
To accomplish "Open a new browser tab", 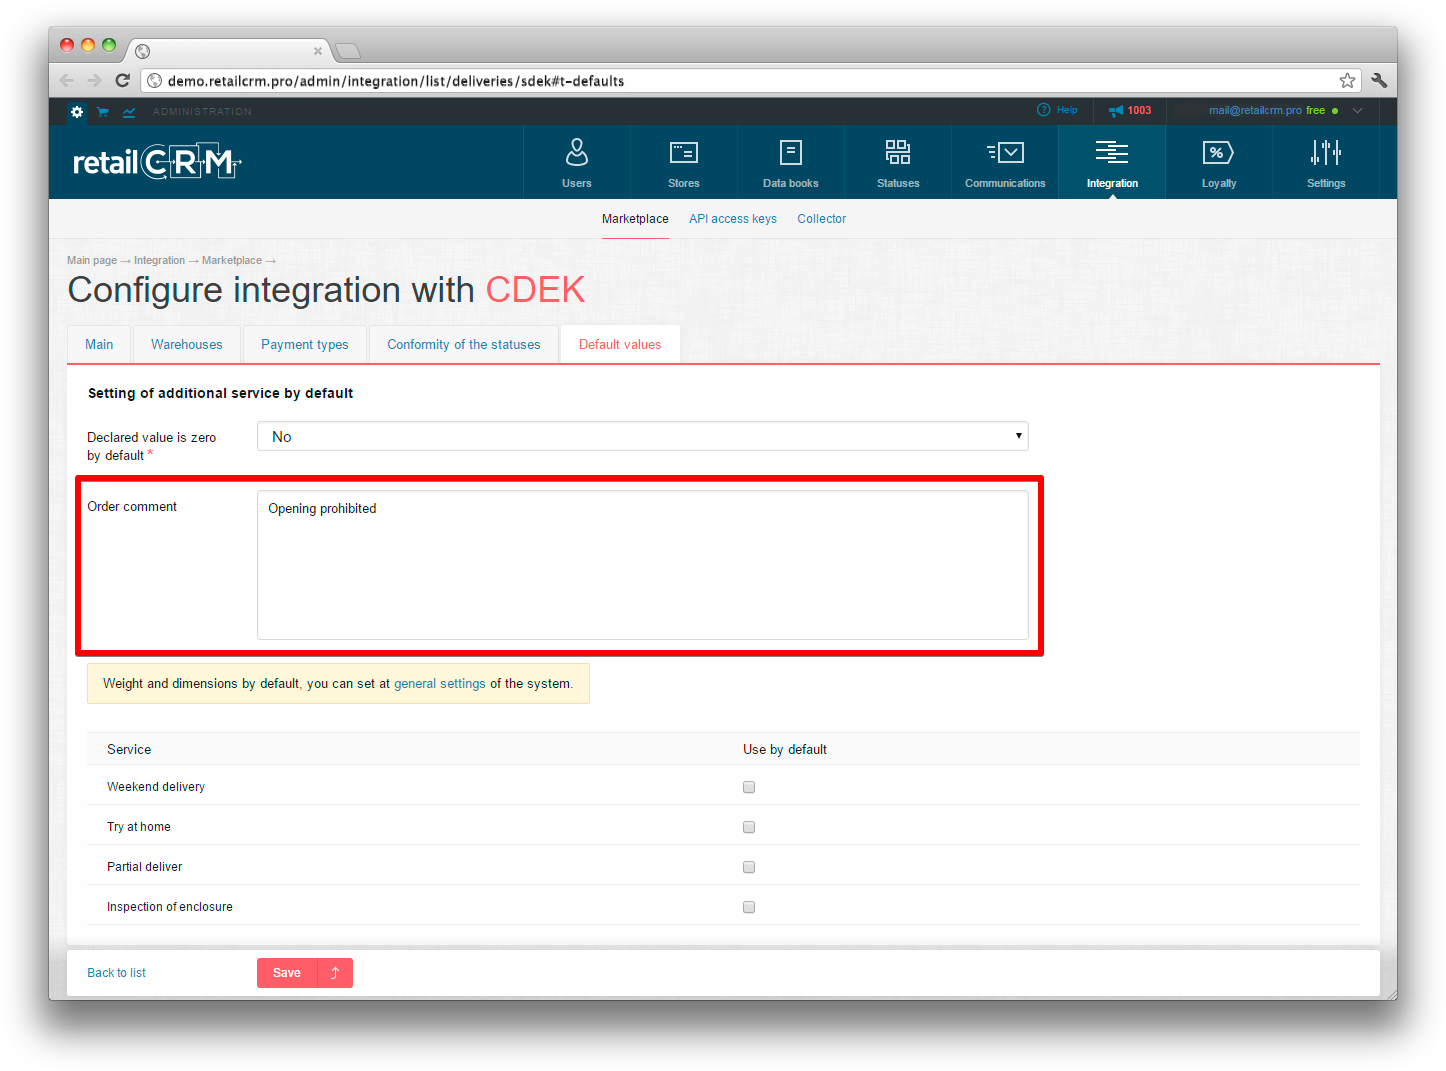I will 347,51.
